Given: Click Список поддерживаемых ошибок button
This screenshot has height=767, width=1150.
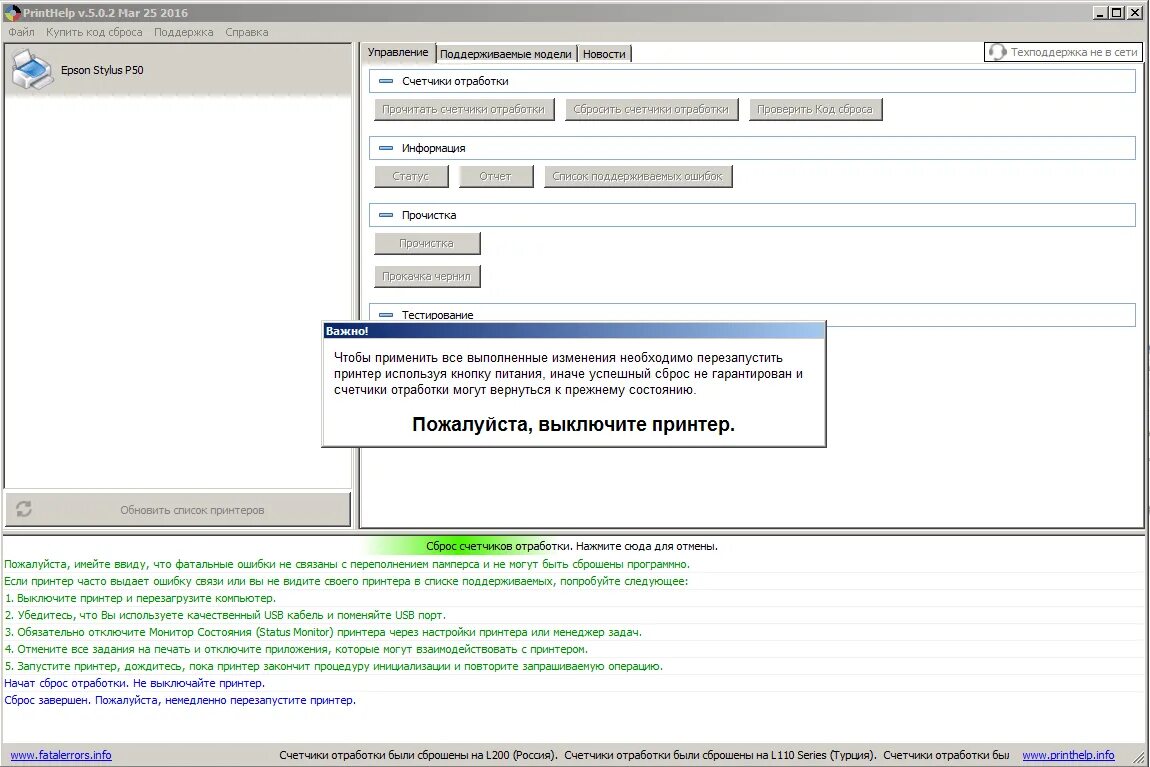Looking at the screenshot, I should [x=637, y=176].
